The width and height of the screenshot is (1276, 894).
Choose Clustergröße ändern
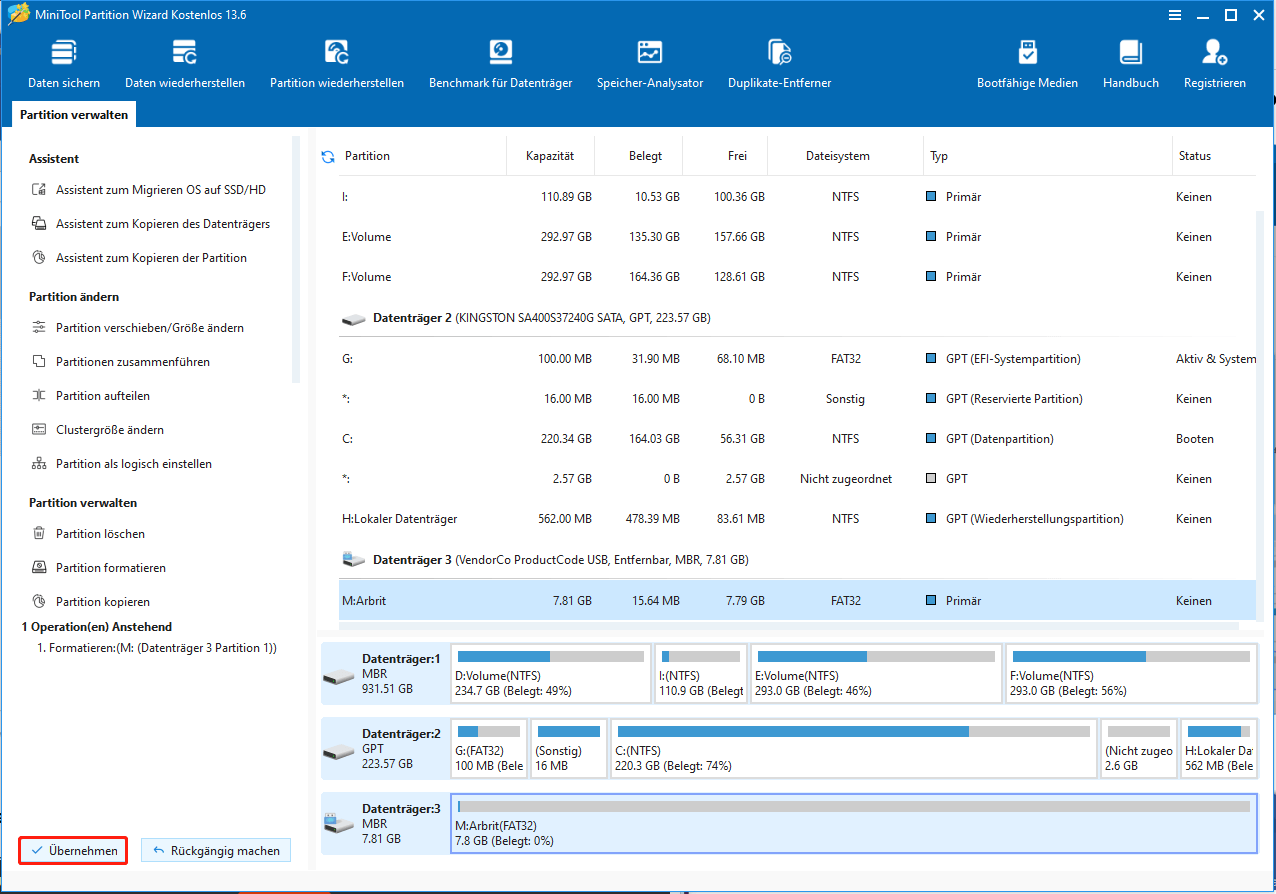point(98,430)
